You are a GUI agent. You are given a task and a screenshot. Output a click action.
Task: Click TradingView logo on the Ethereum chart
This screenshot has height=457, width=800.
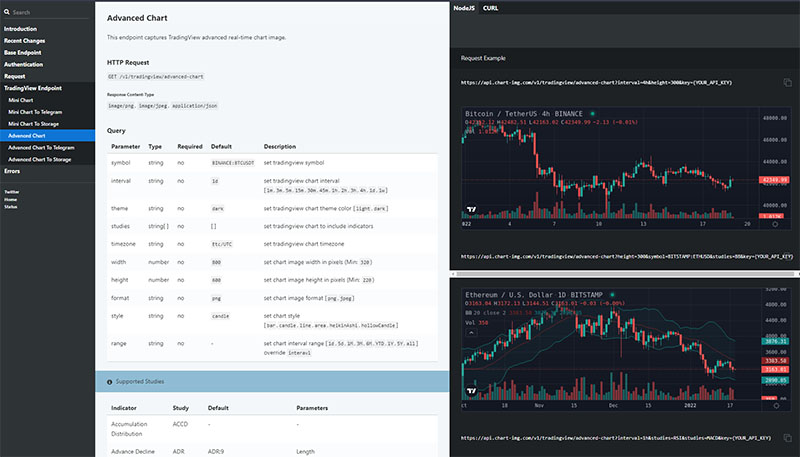(x=470, y=391)
